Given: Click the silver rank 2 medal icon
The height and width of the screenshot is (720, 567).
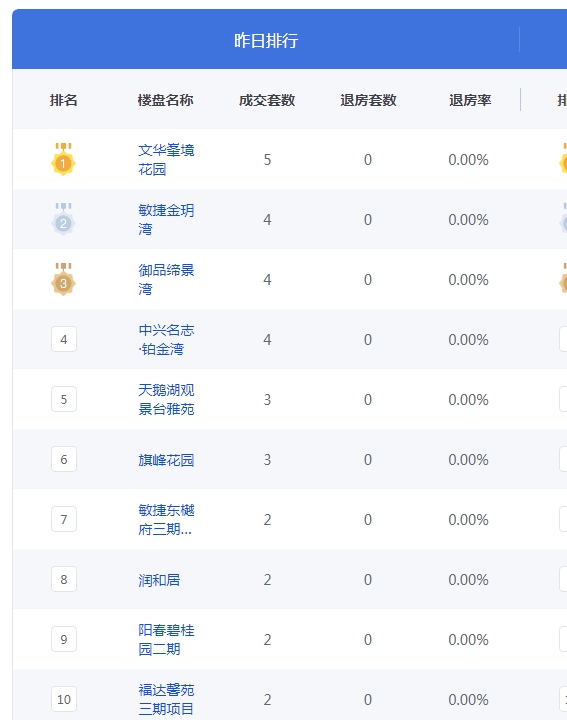Looking at the screenshot, I should [63, 219].
